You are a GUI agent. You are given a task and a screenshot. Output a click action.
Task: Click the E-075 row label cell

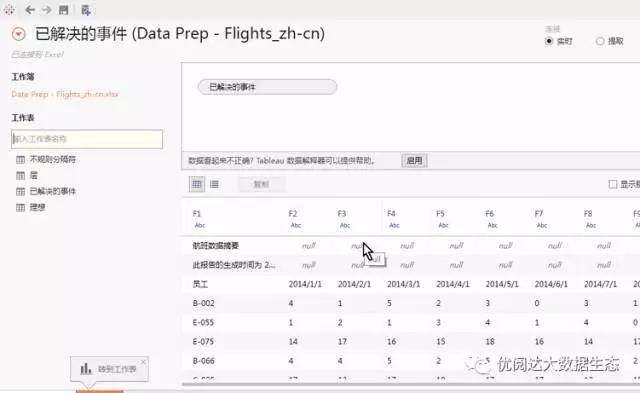tap(203, 342)
